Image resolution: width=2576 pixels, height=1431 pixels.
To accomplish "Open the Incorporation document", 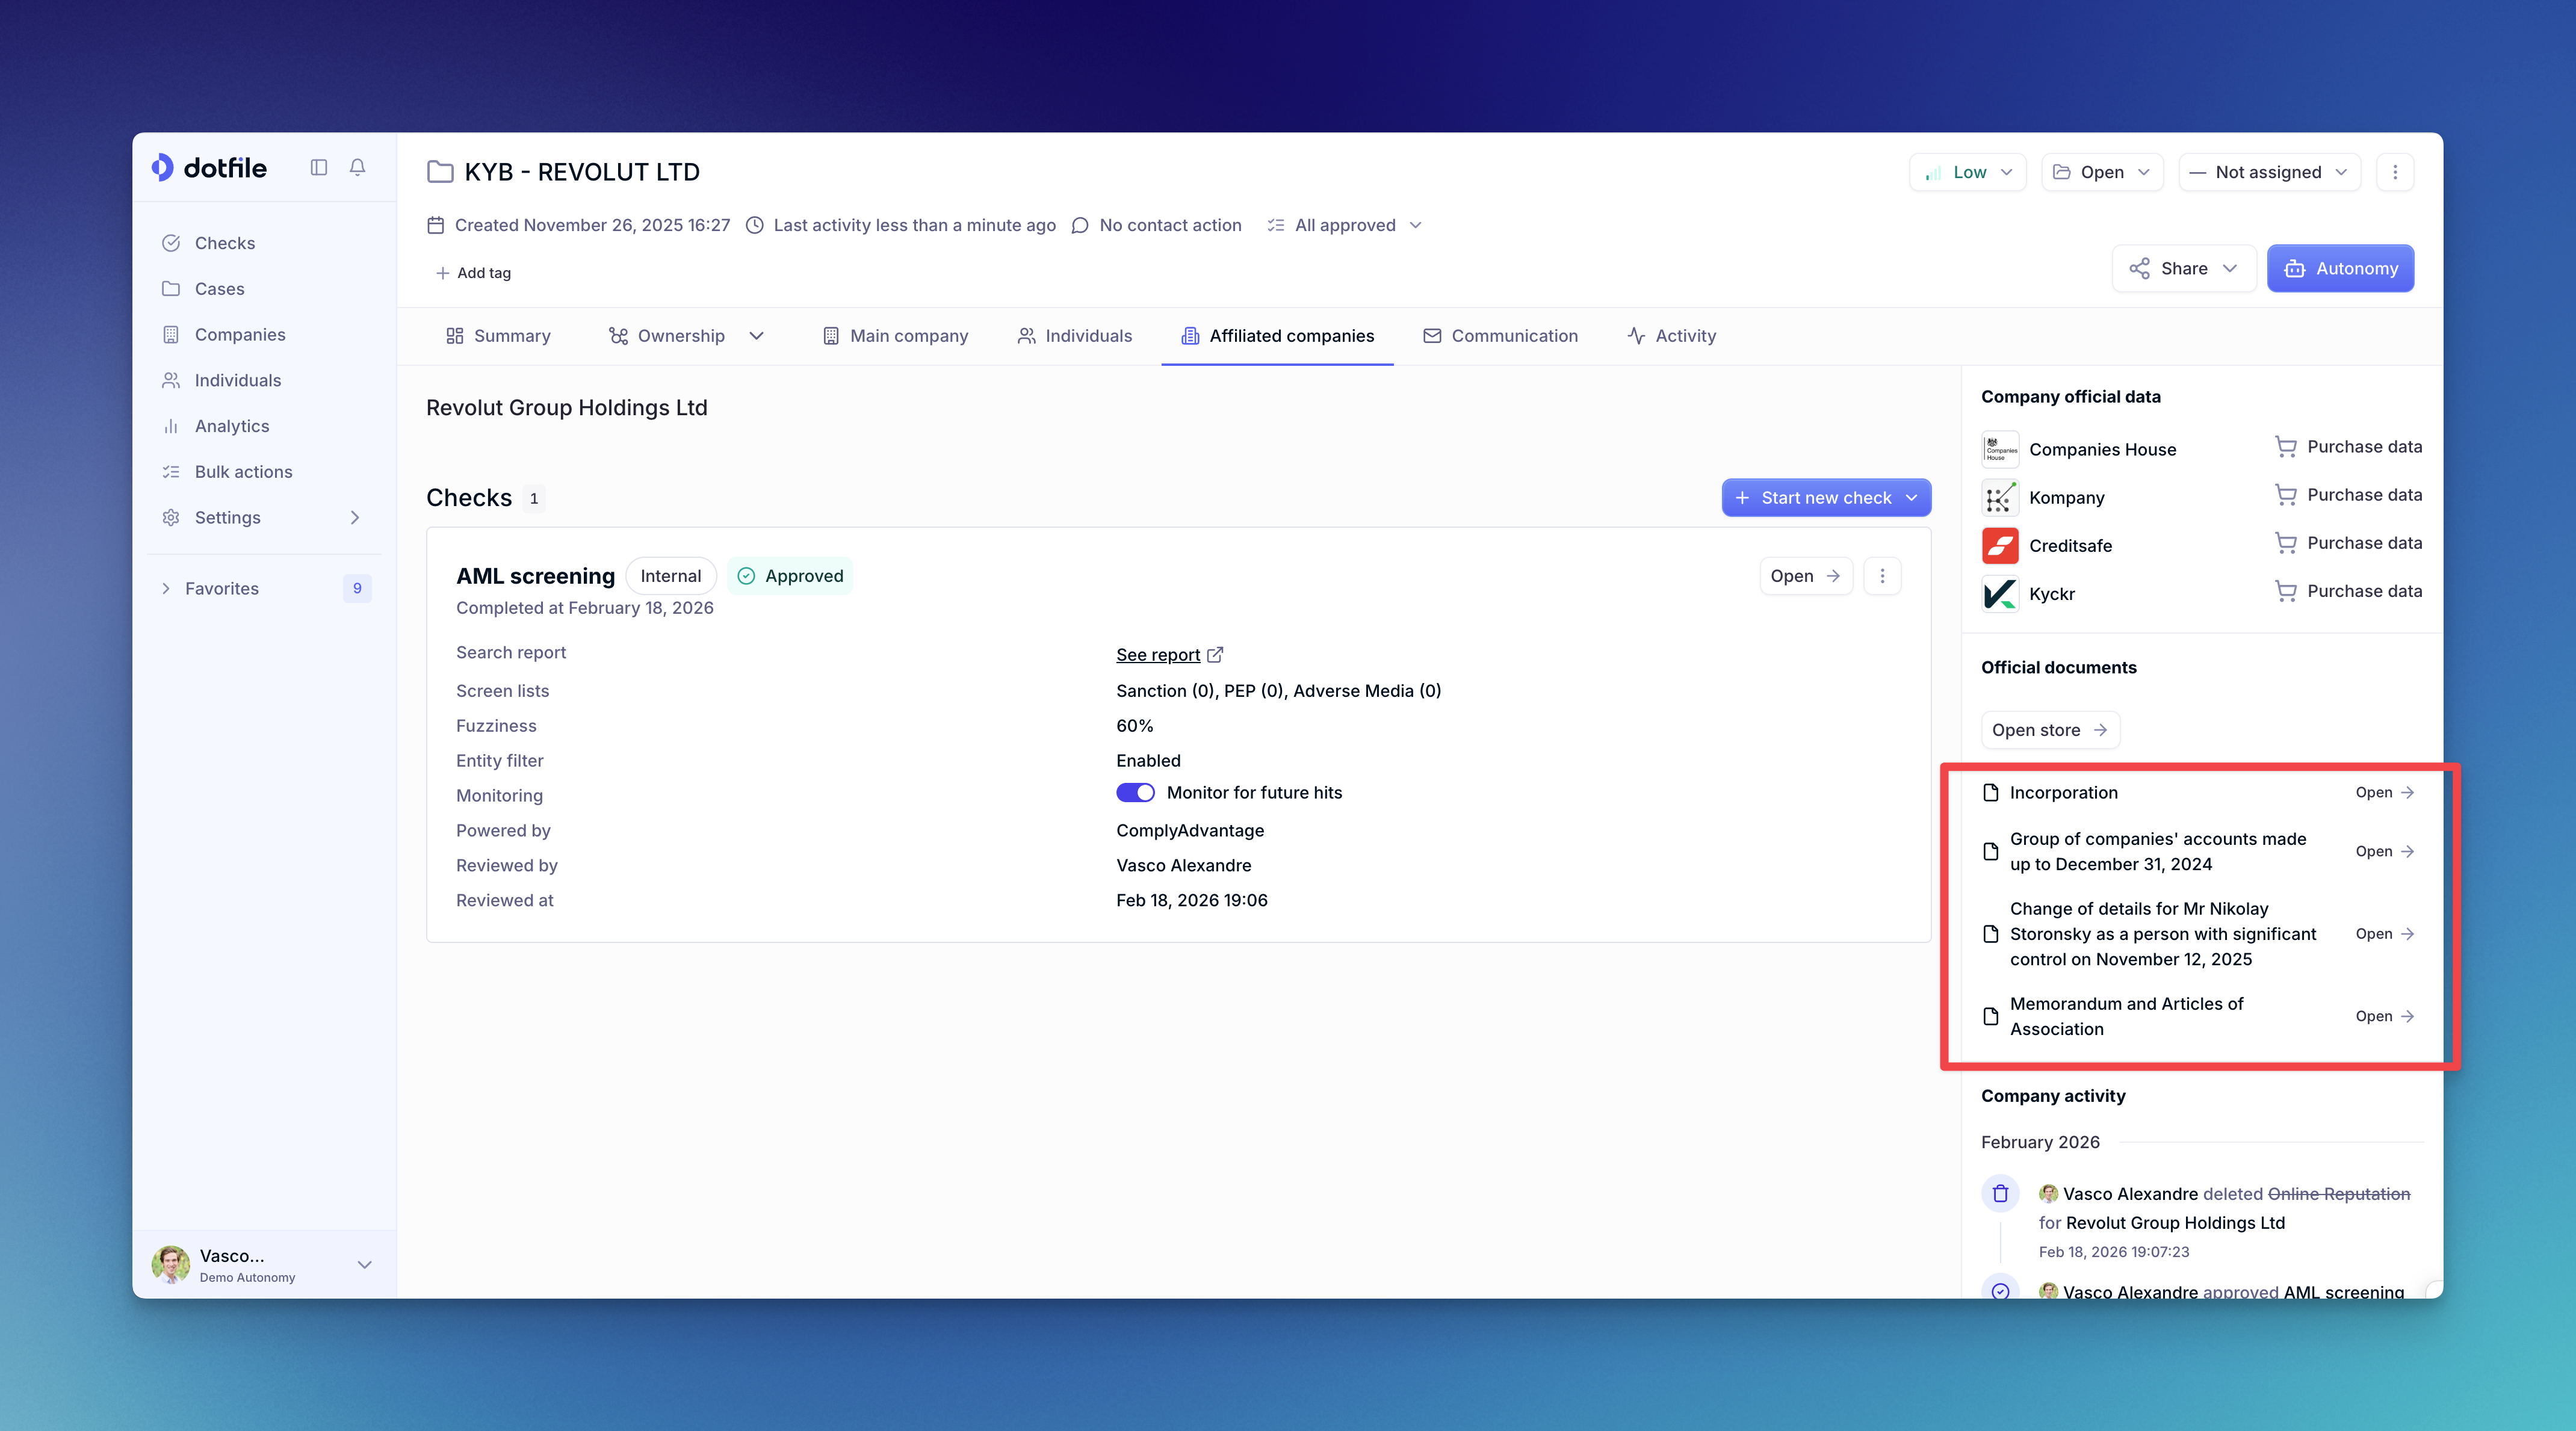I will (2384, 792).
